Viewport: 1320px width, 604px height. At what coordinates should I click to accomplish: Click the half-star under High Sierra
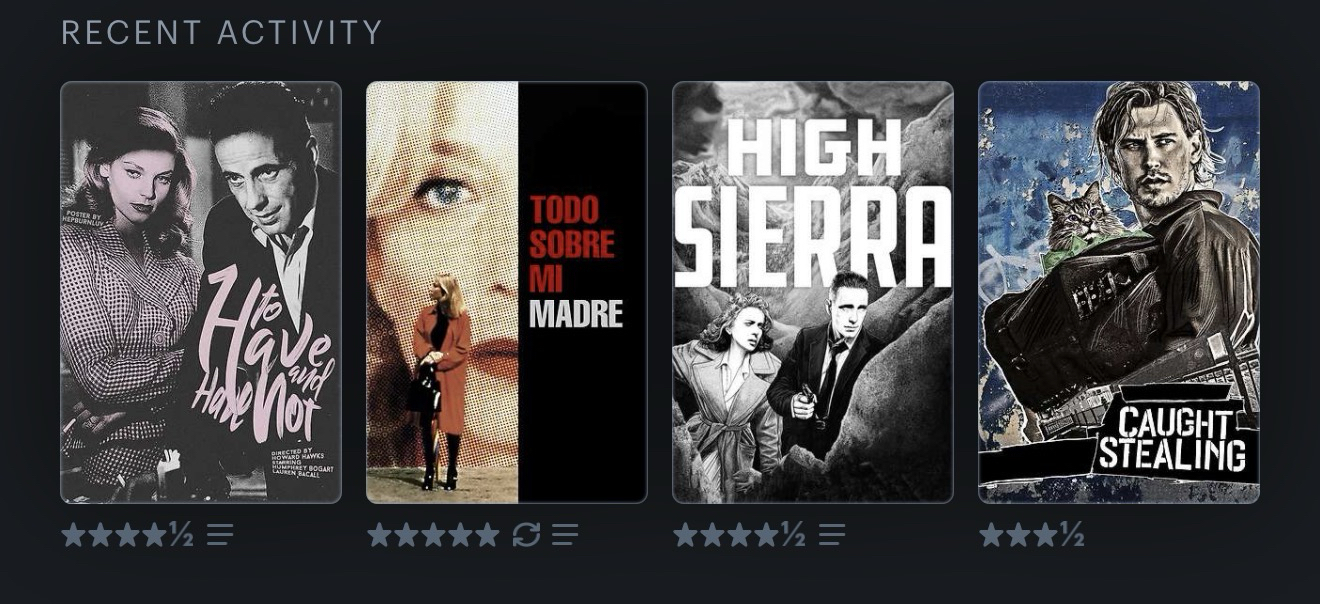point(793,535)
